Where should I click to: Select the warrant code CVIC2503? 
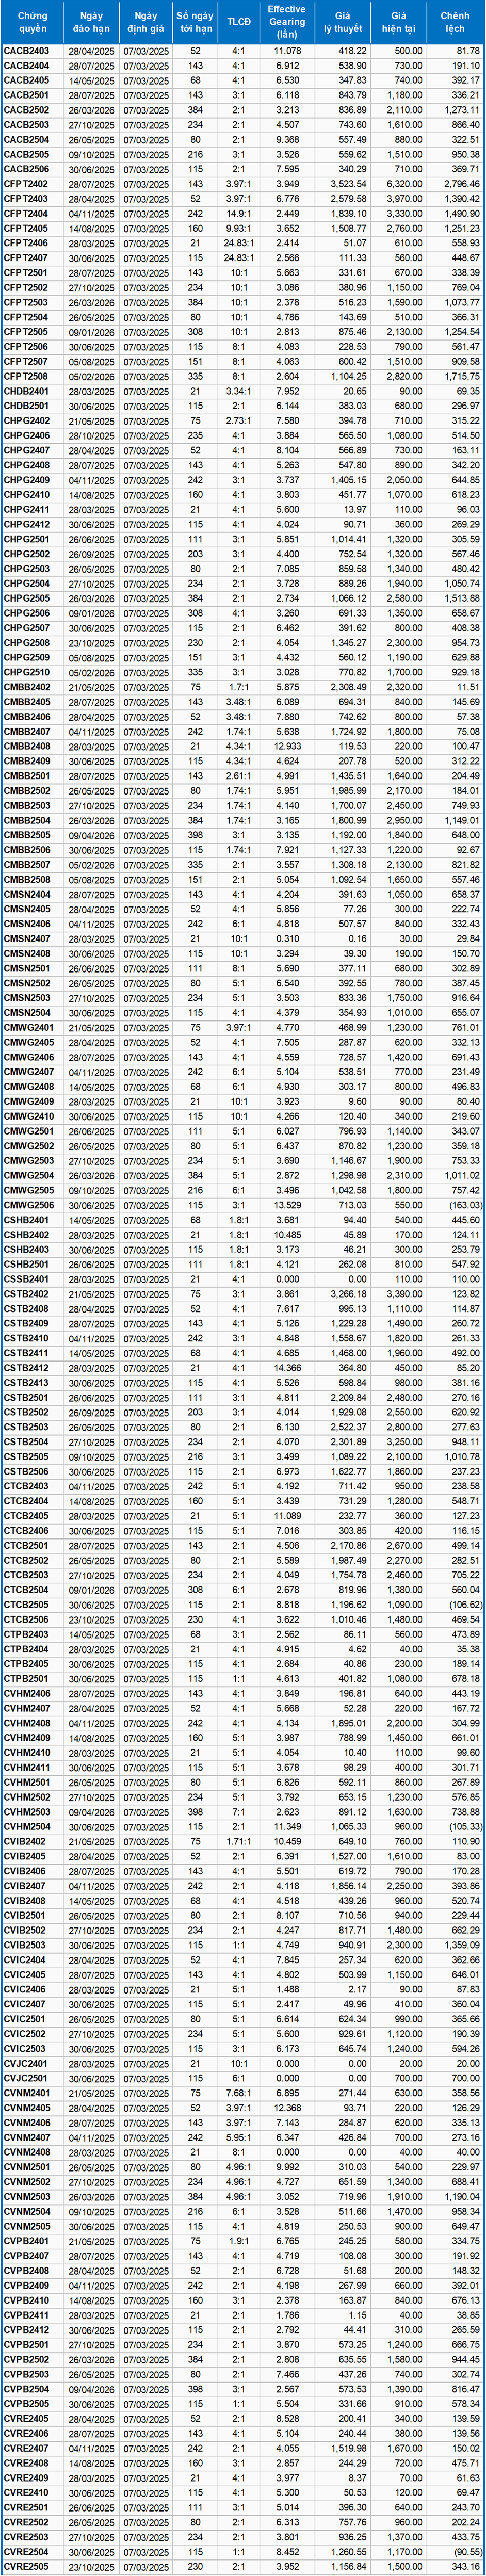(x=25, y=2049)
